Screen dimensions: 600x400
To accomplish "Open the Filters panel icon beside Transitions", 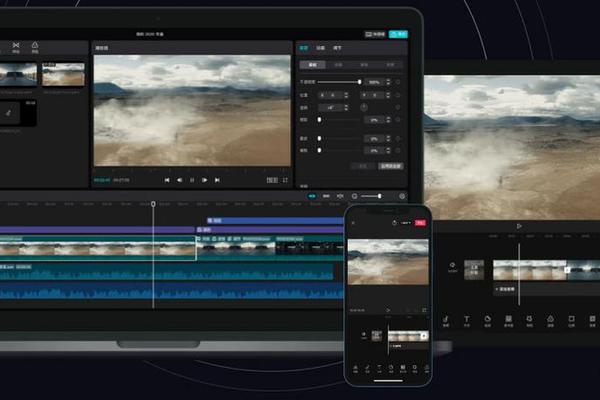I will 35,45.
